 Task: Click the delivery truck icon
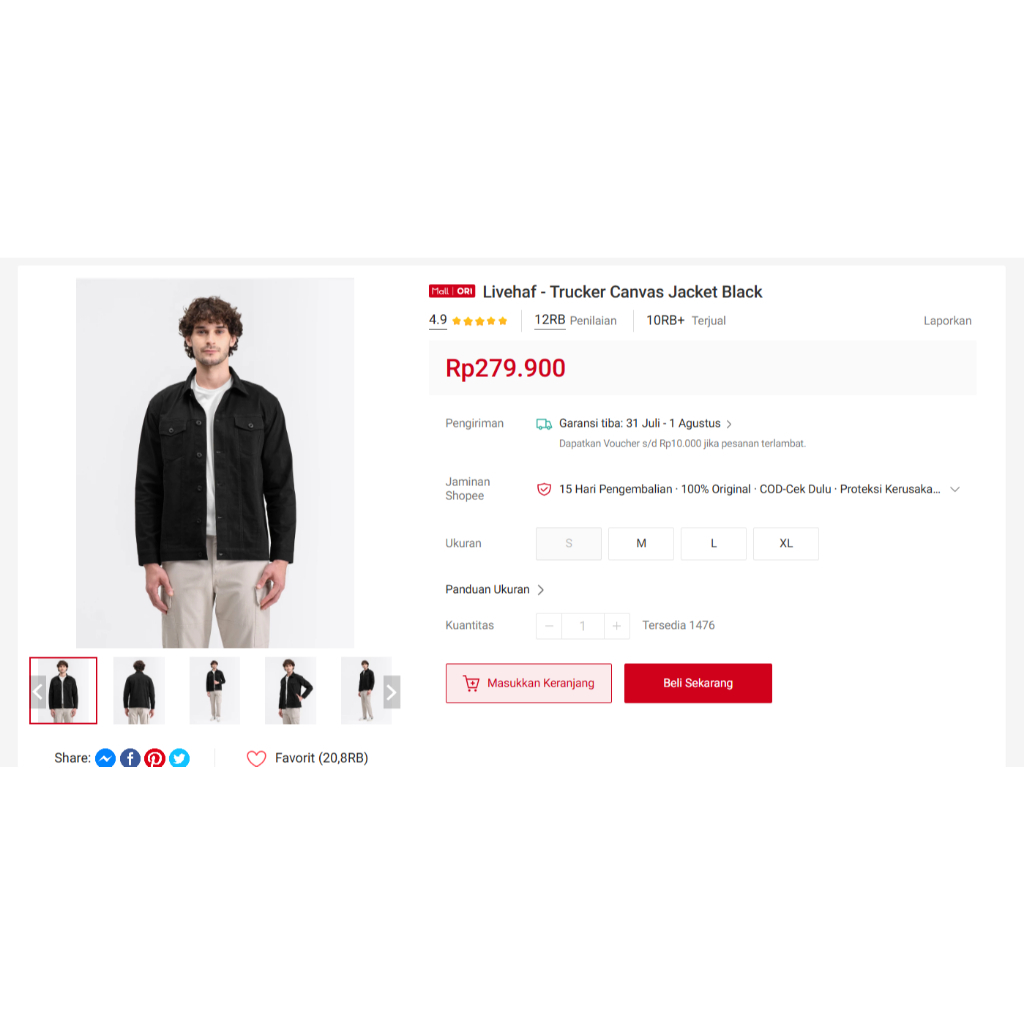click(x=544, y=424)
